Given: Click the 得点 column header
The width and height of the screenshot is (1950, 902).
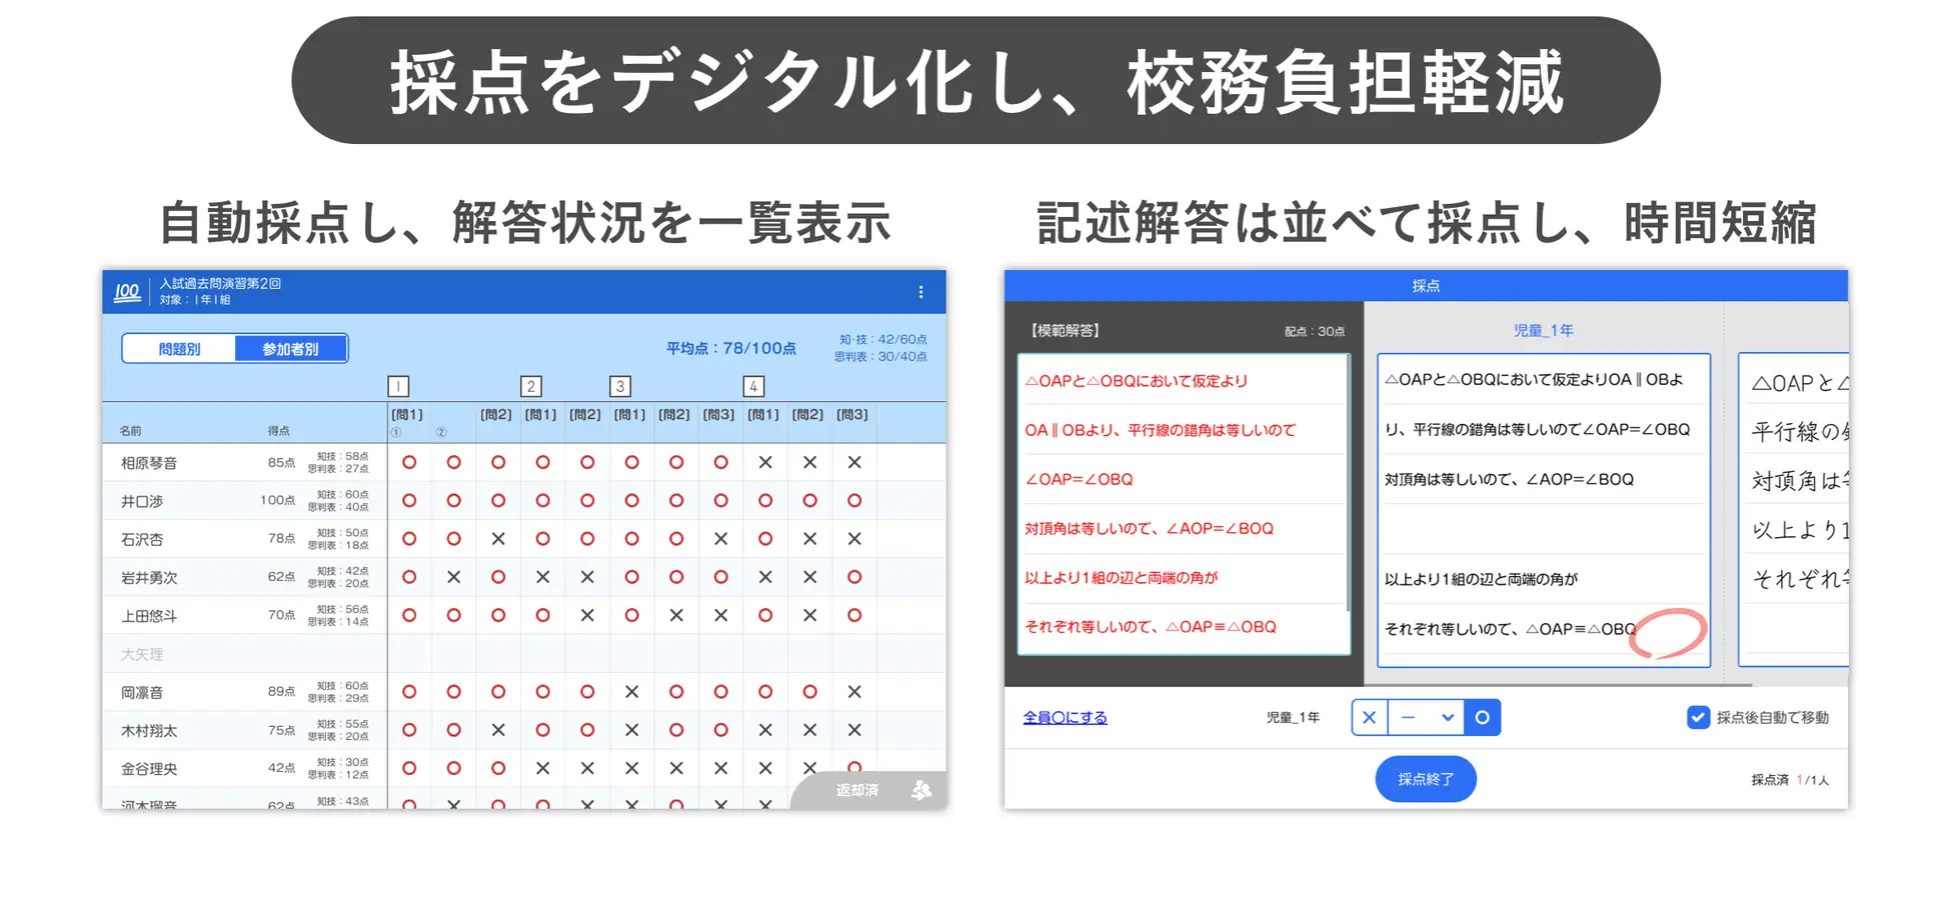Looking at the screenshot, I should (279, 431).
